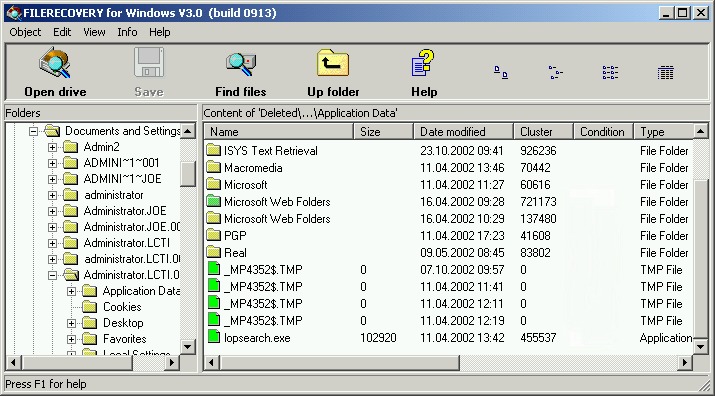Click the Open drive toolbar icon
The image size is (715, 396).
point(55,64)
